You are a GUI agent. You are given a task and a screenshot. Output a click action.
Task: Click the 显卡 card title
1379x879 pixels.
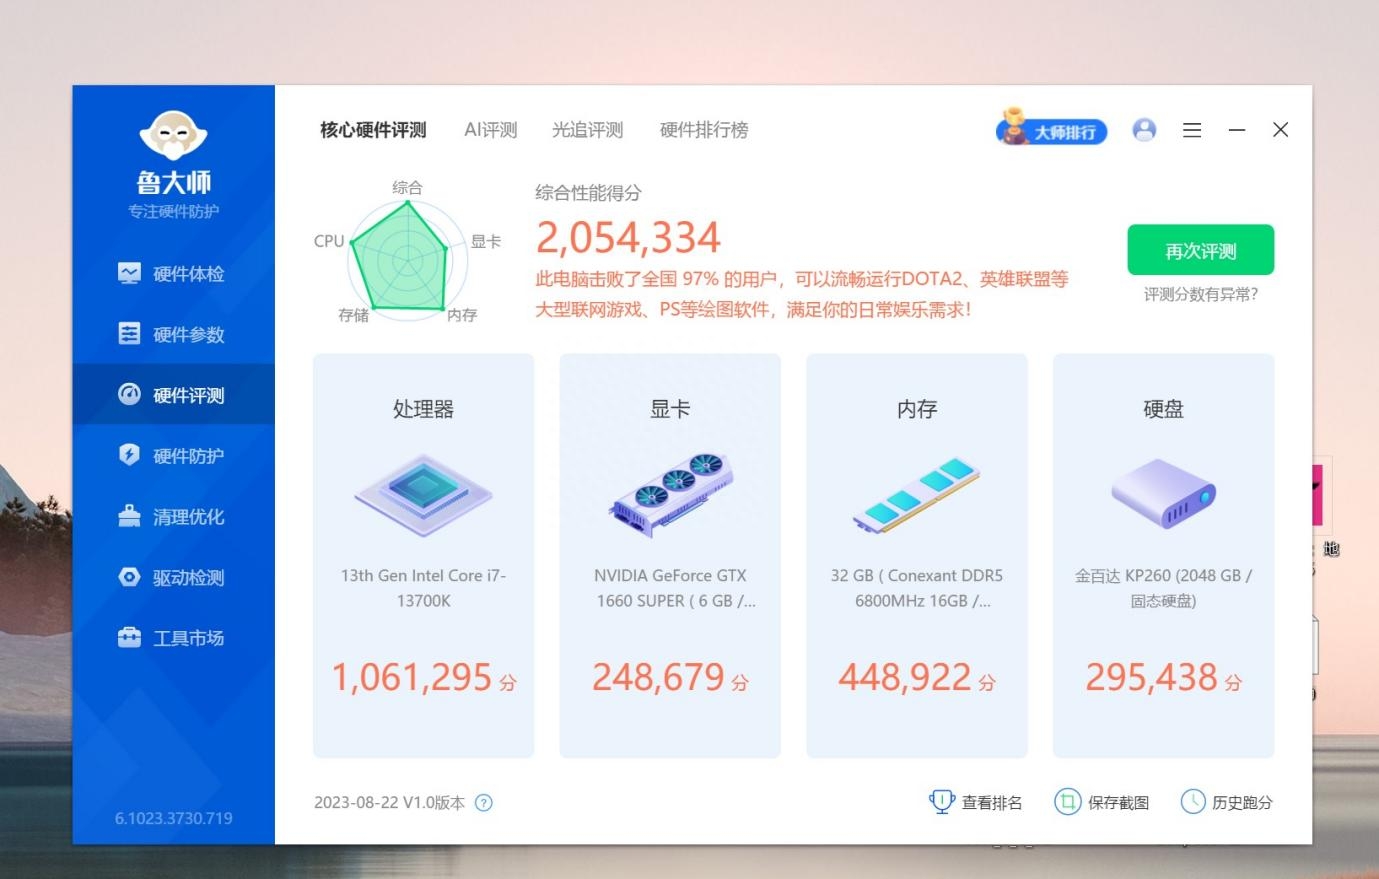click(670, 409)
